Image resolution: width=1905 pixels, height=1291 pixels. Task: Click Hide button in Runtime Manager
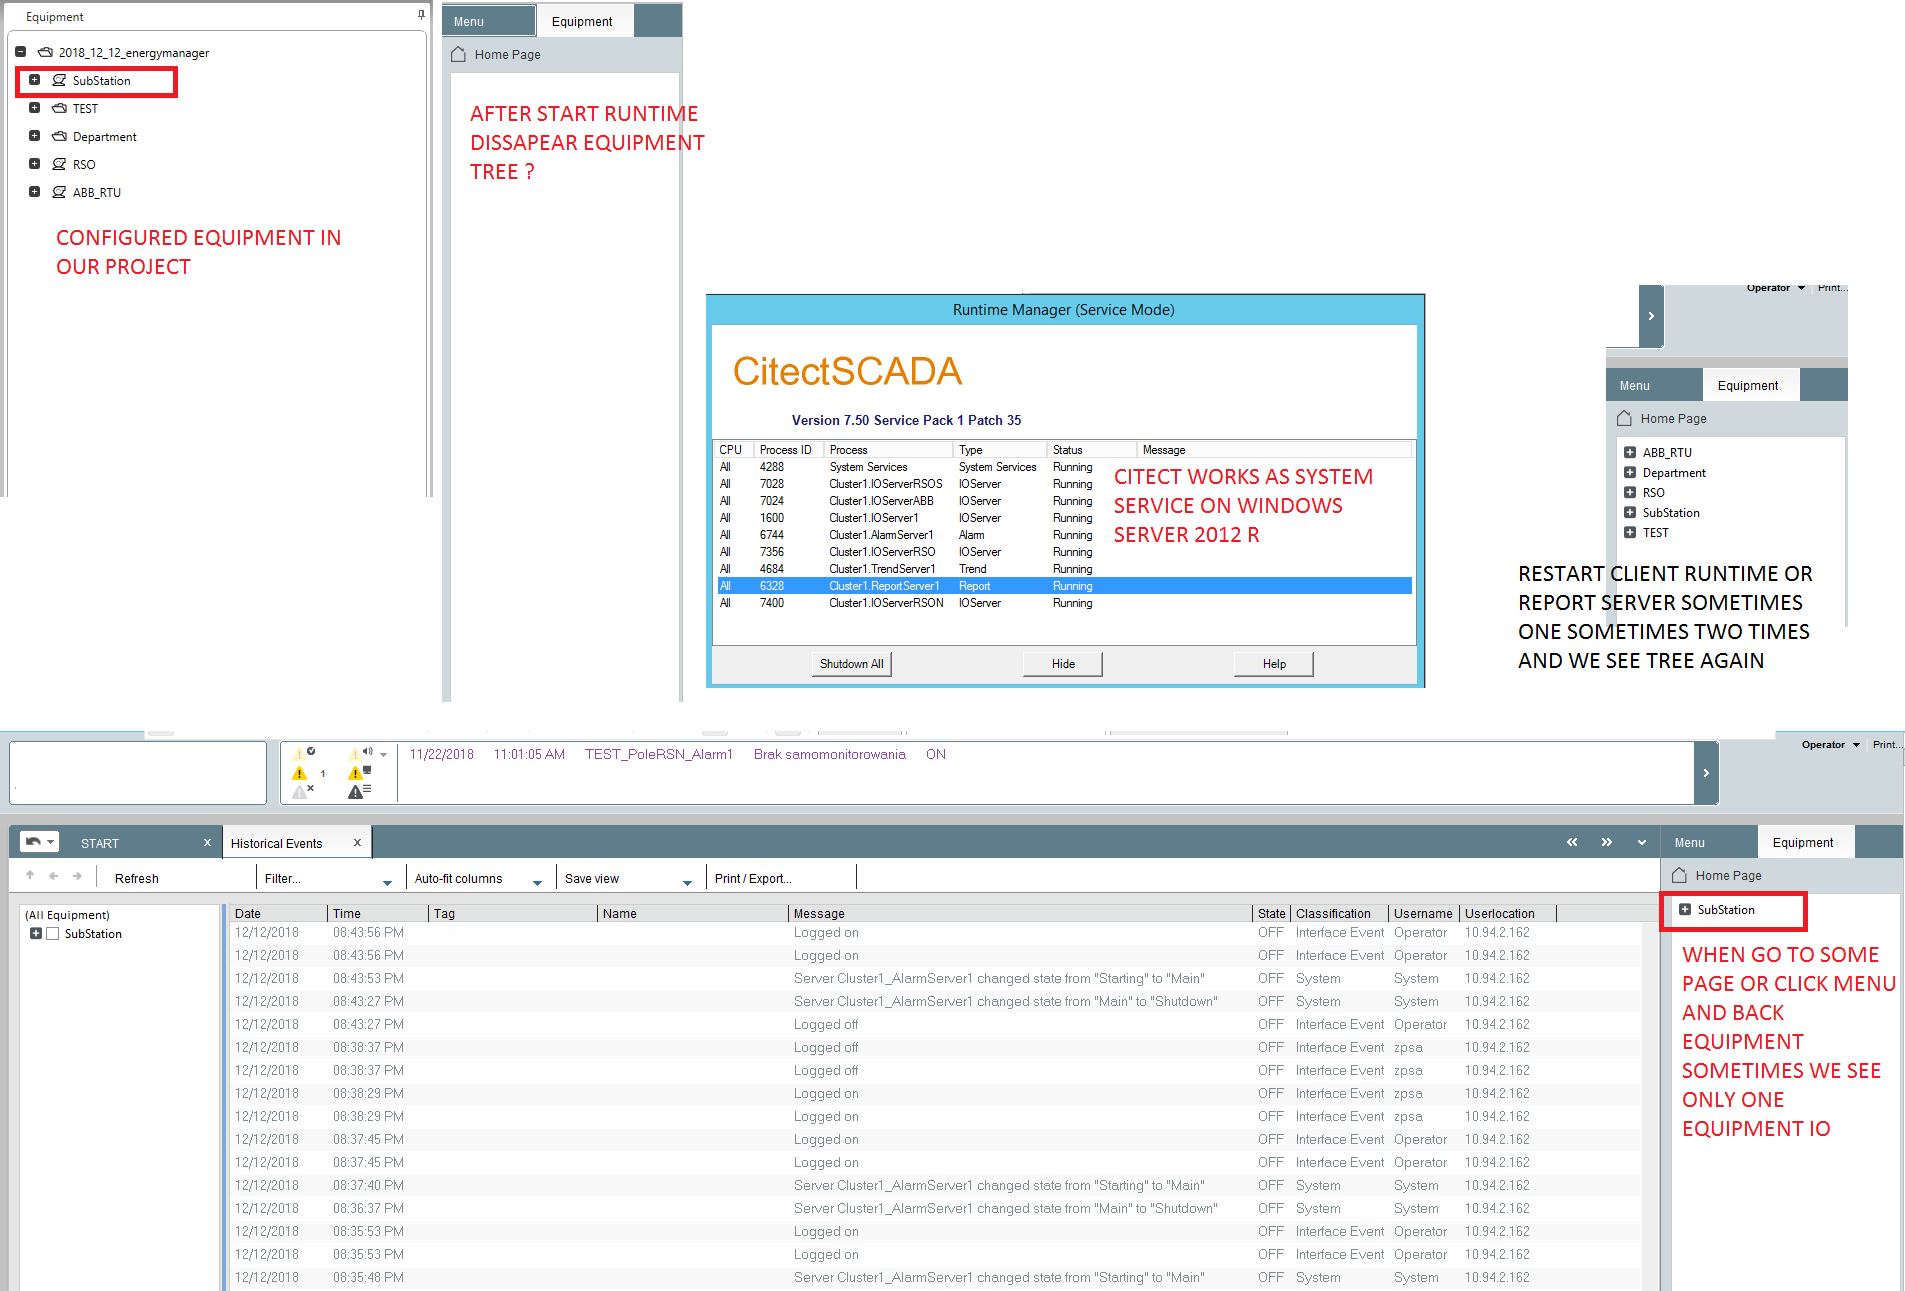(1063, 664)
